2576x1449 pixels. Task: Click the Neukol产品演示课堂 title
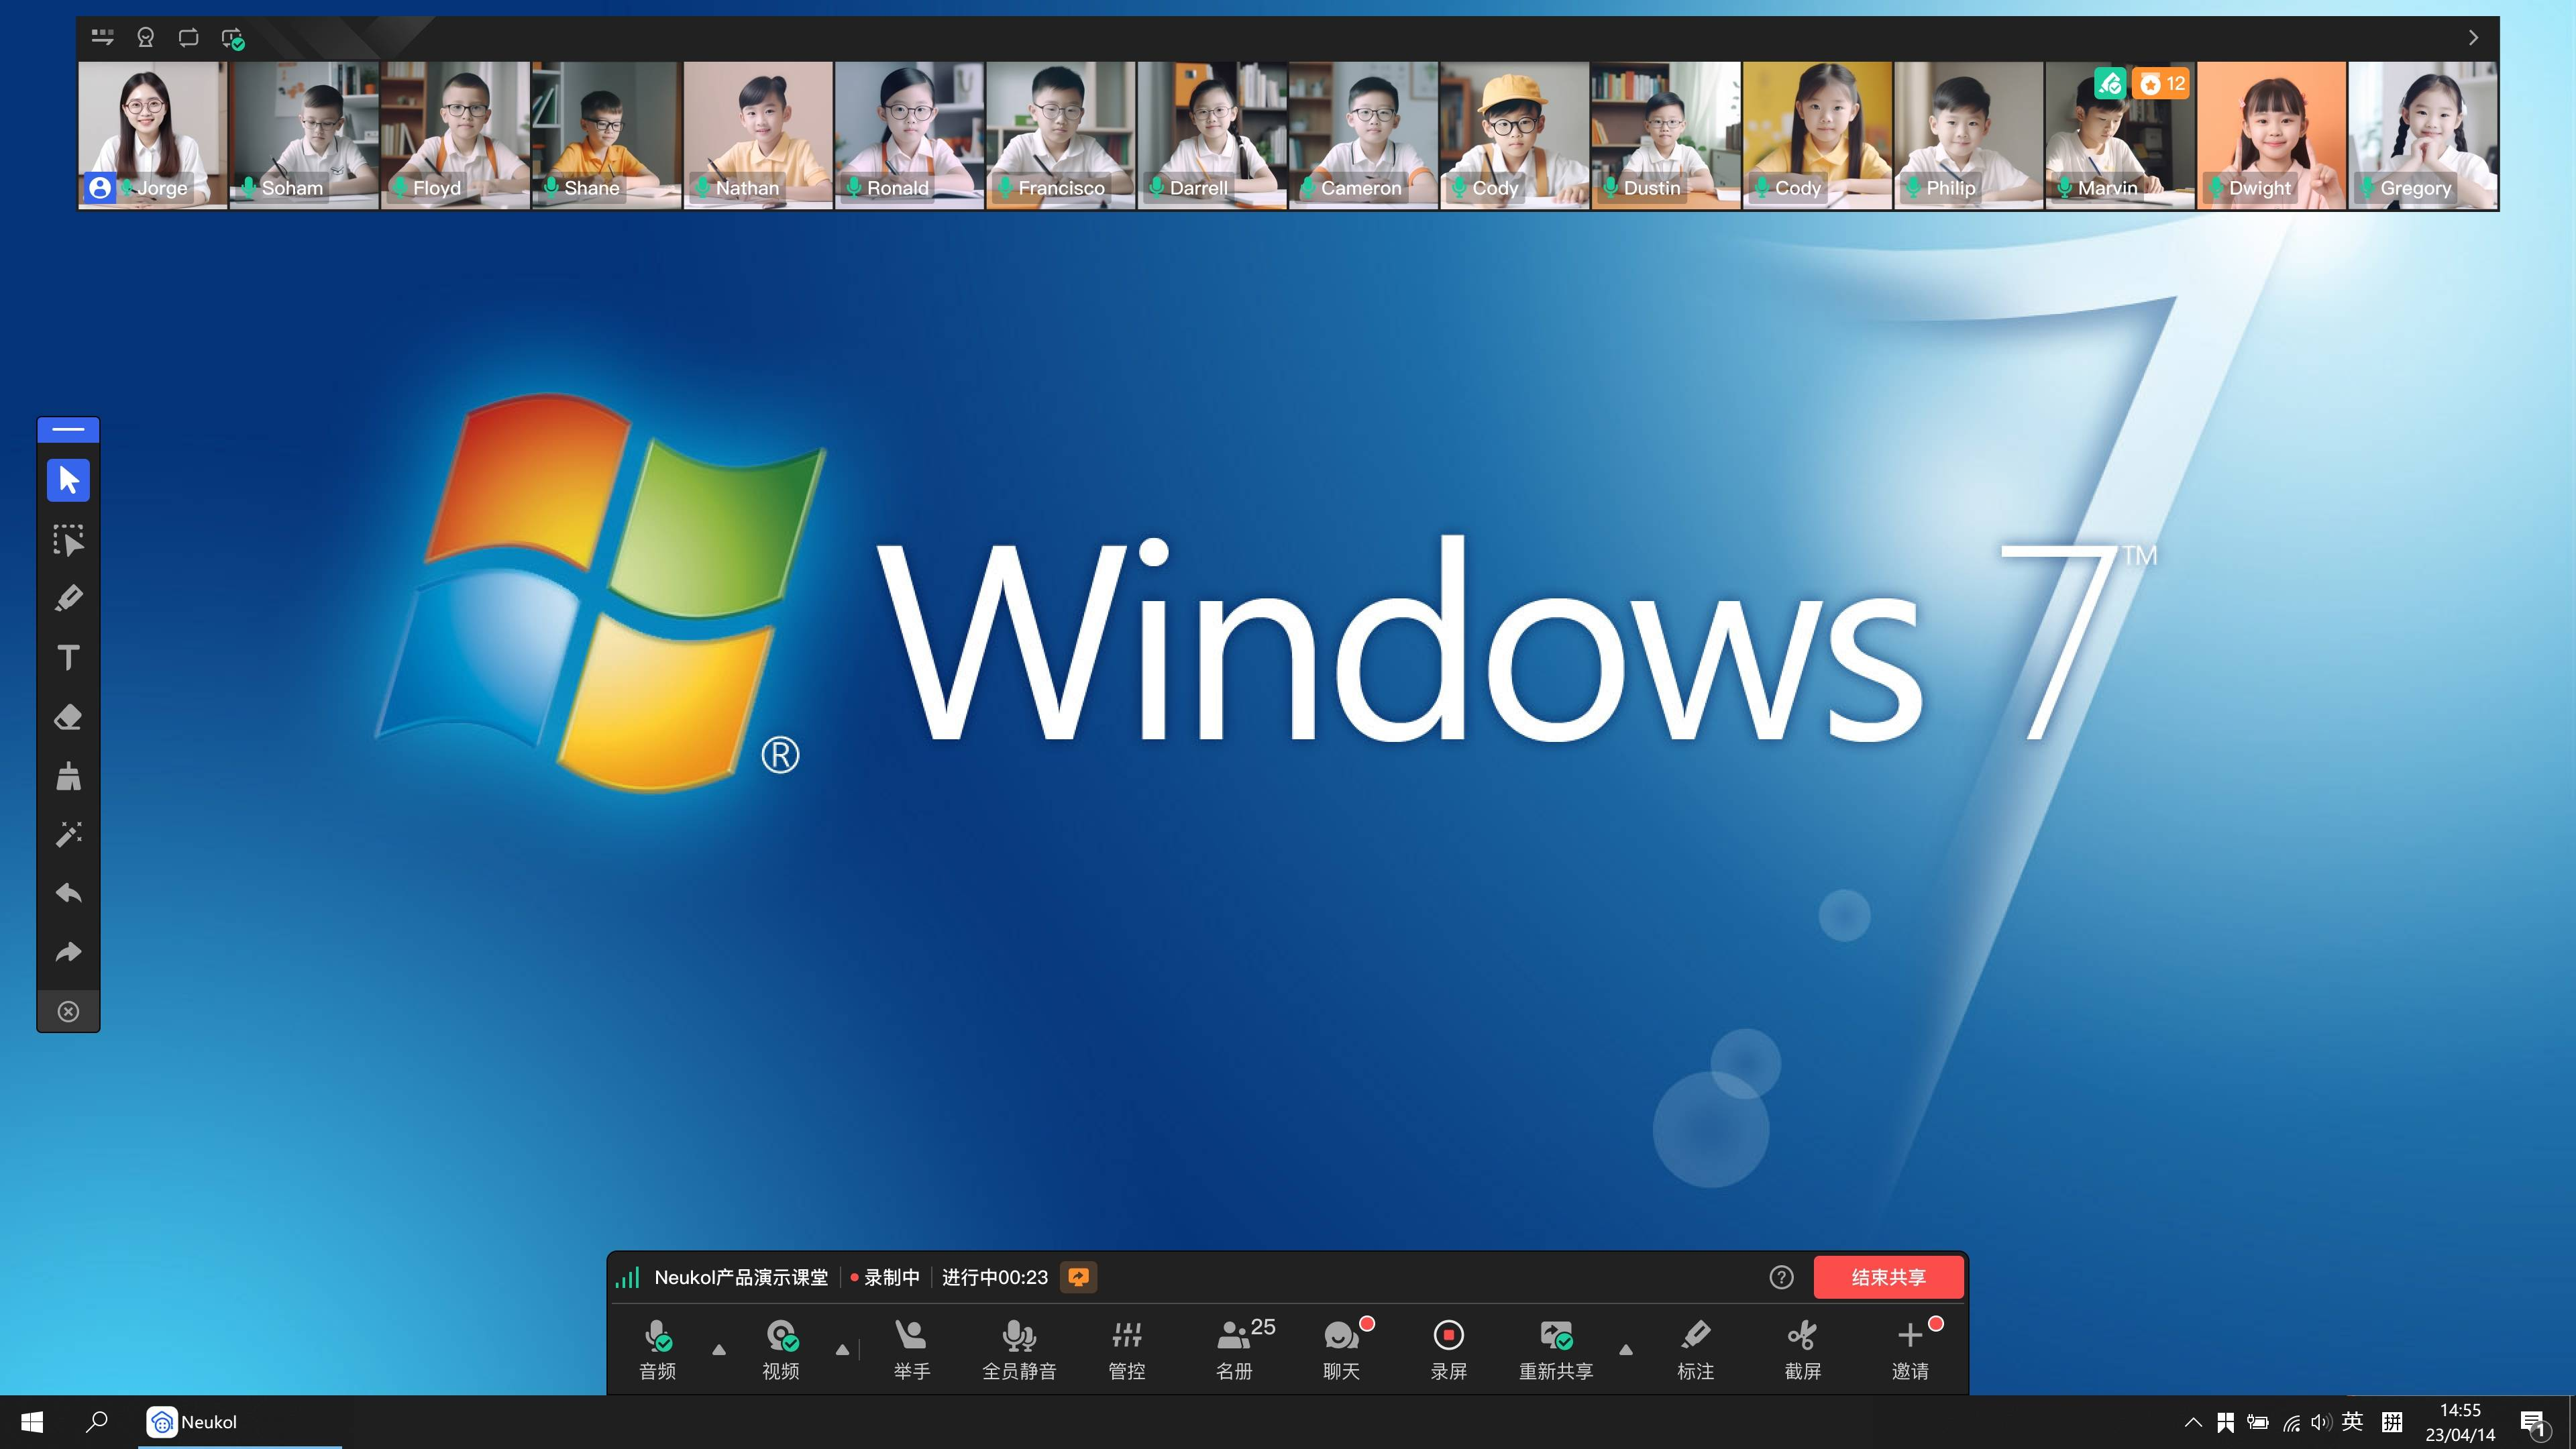(741, 1277)
